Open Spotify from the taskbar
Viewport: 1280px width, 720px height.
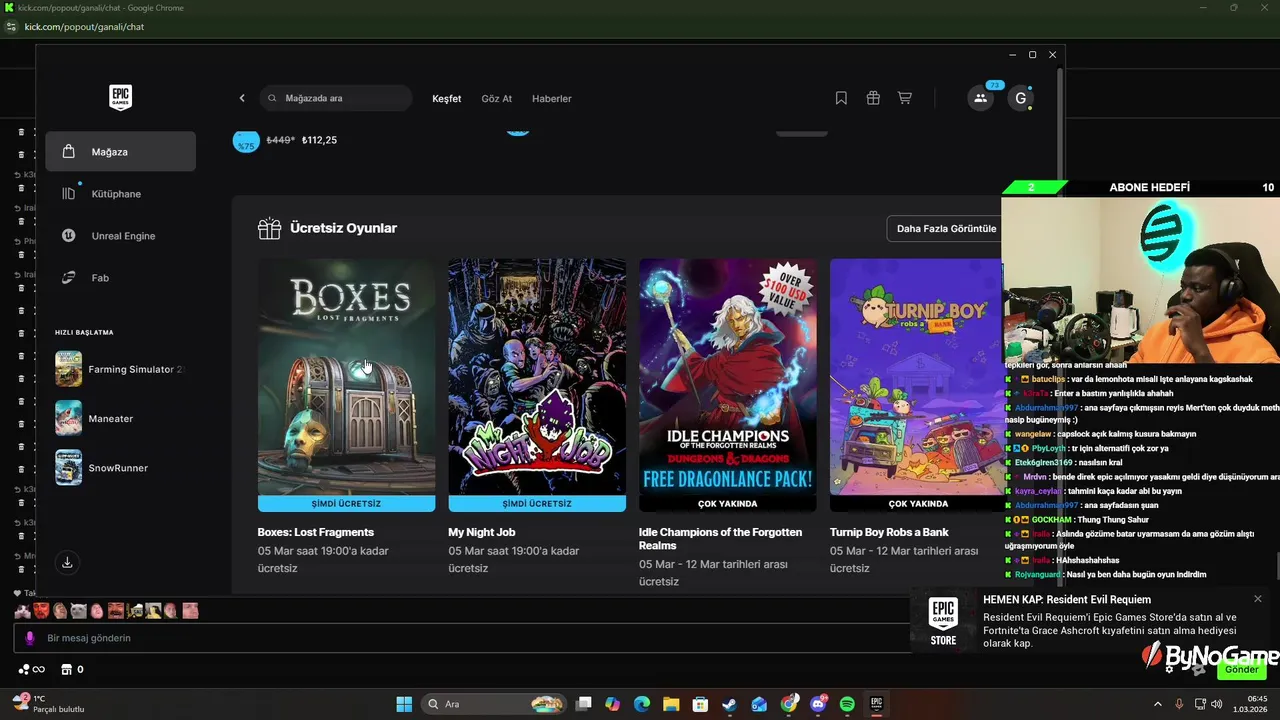click(x=847, y=704)
